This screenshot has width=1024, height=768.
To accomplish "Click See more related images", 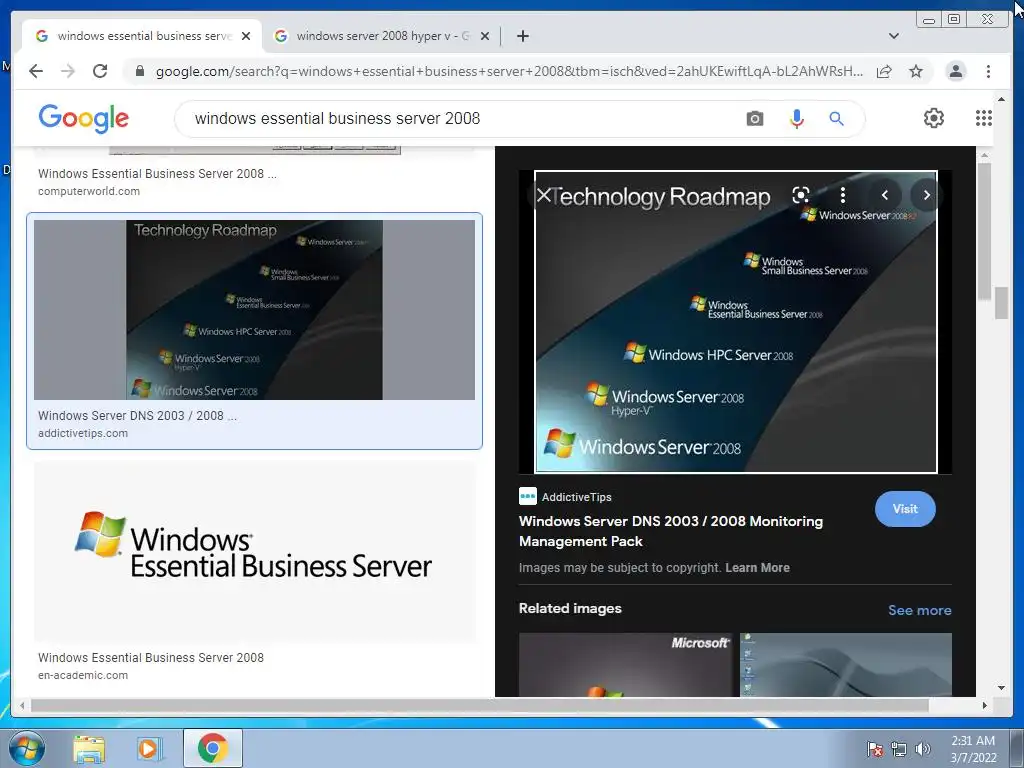I will 920,610.
